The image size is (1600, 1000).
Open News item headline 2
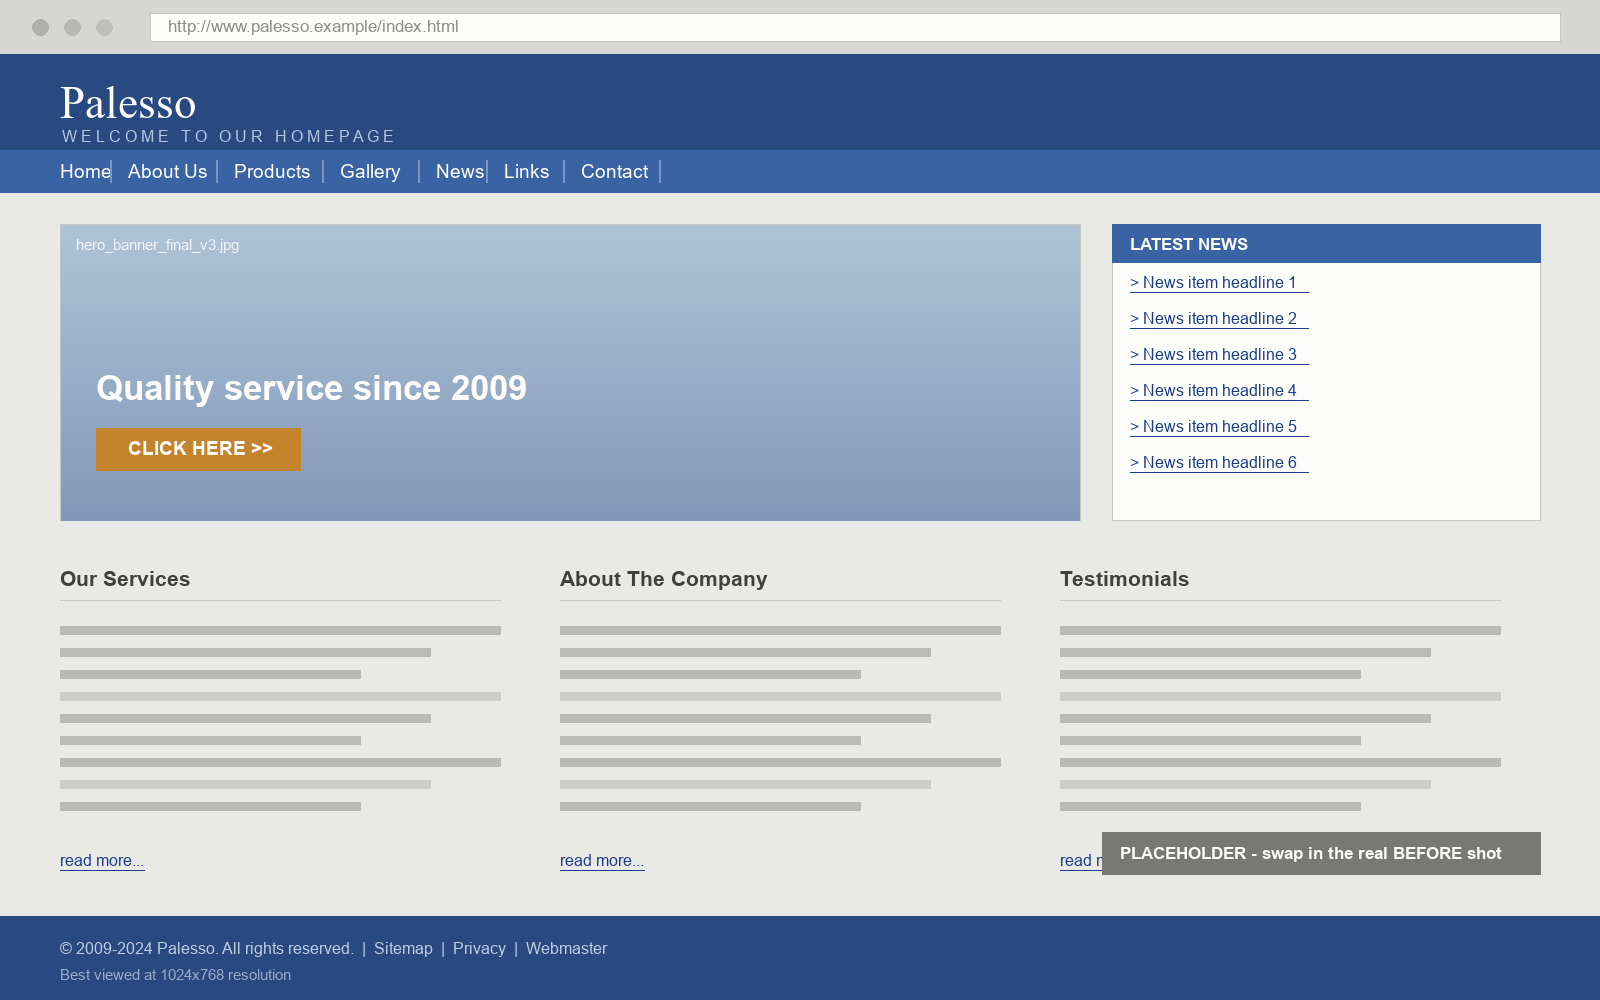click(1219, 319)
